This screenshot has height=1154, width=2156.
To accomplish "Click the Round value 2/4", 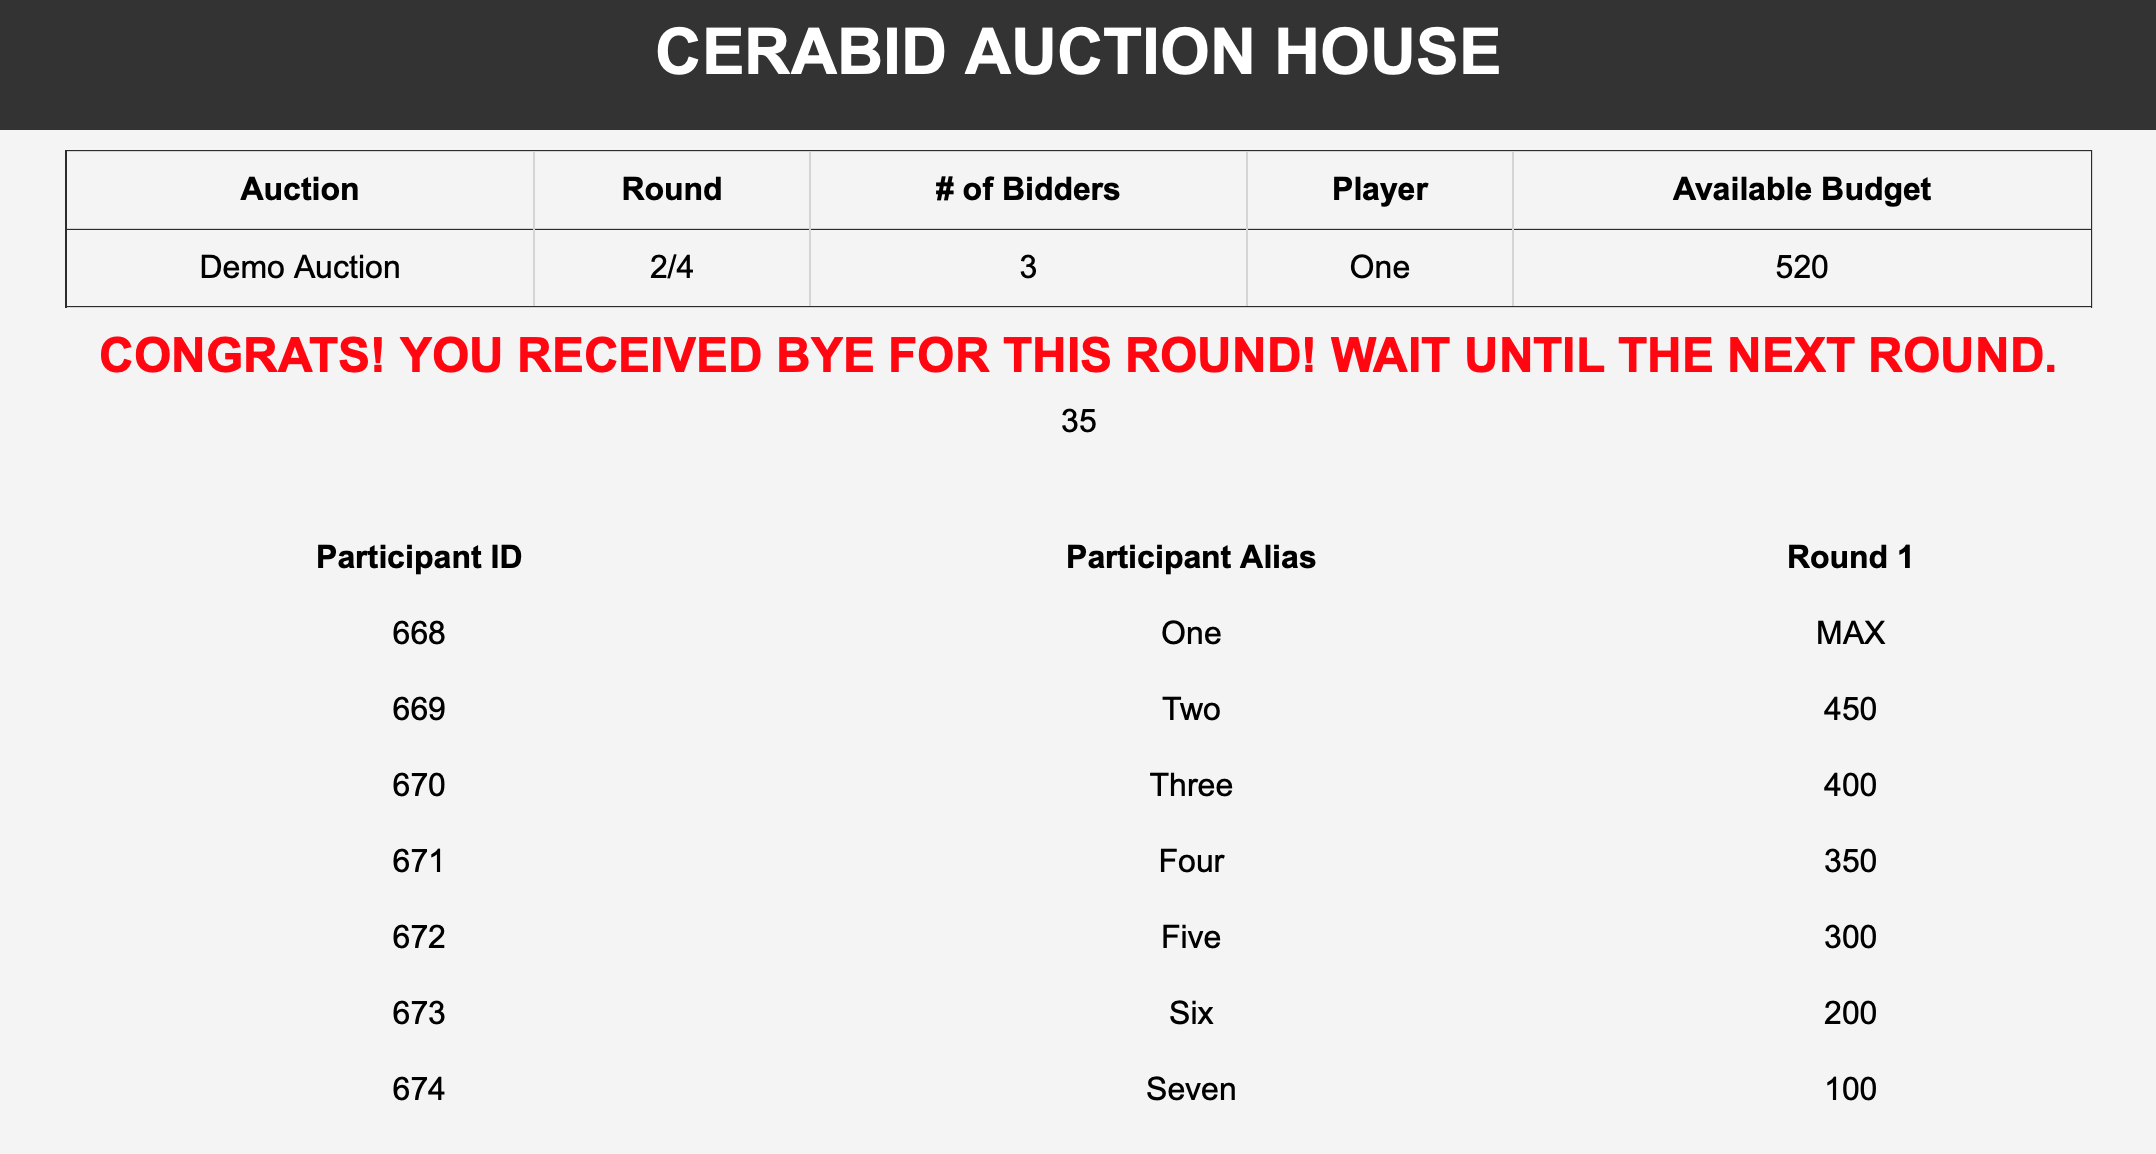I will tap(671, 267).
